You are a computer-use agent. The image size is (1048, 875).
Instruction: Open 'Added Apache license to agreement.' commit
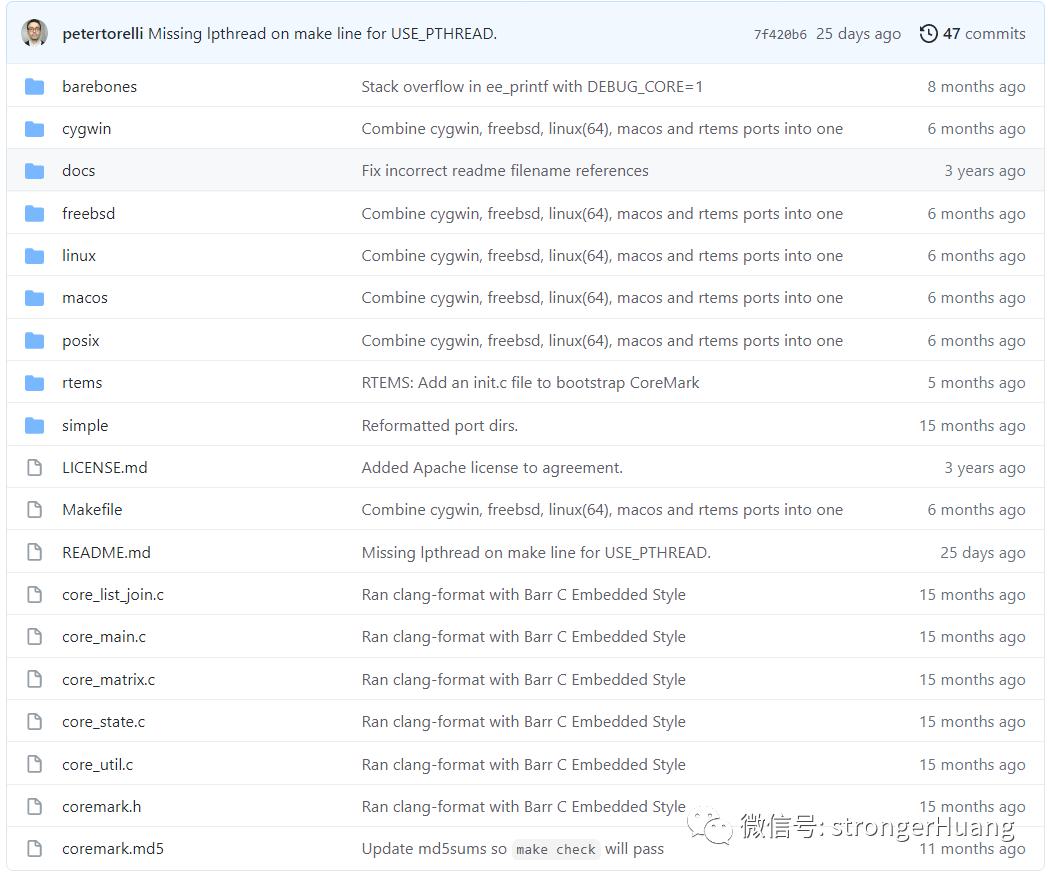492,467
